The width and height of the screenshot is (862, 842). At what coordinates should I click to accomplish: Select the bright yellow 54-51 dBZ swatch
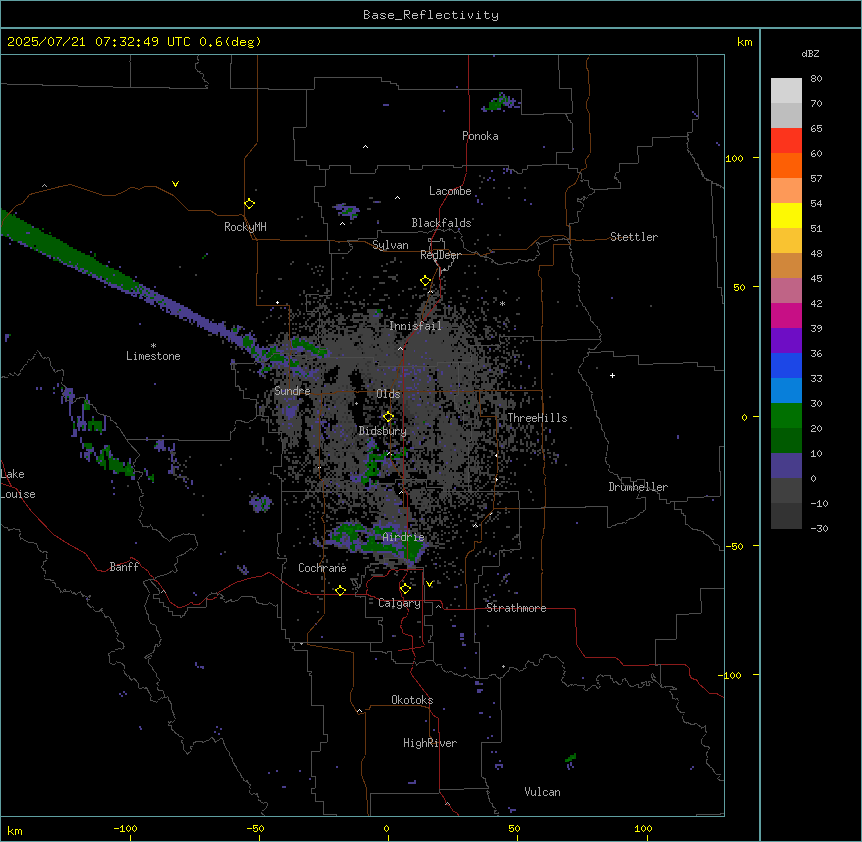pyautogui.click(x=786, y=215)
